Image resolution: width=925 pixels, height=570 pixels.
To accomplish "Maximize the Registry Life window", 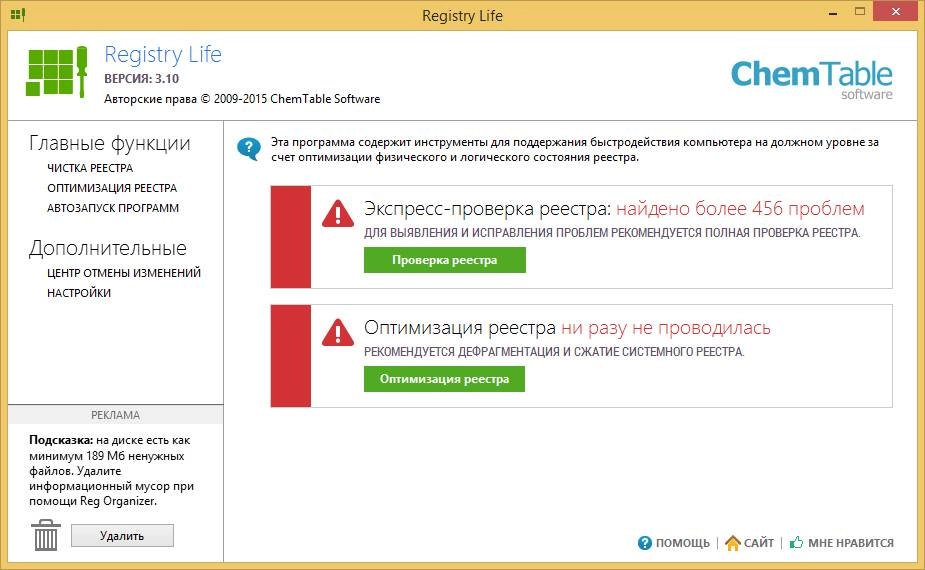I will pos(860,12).
